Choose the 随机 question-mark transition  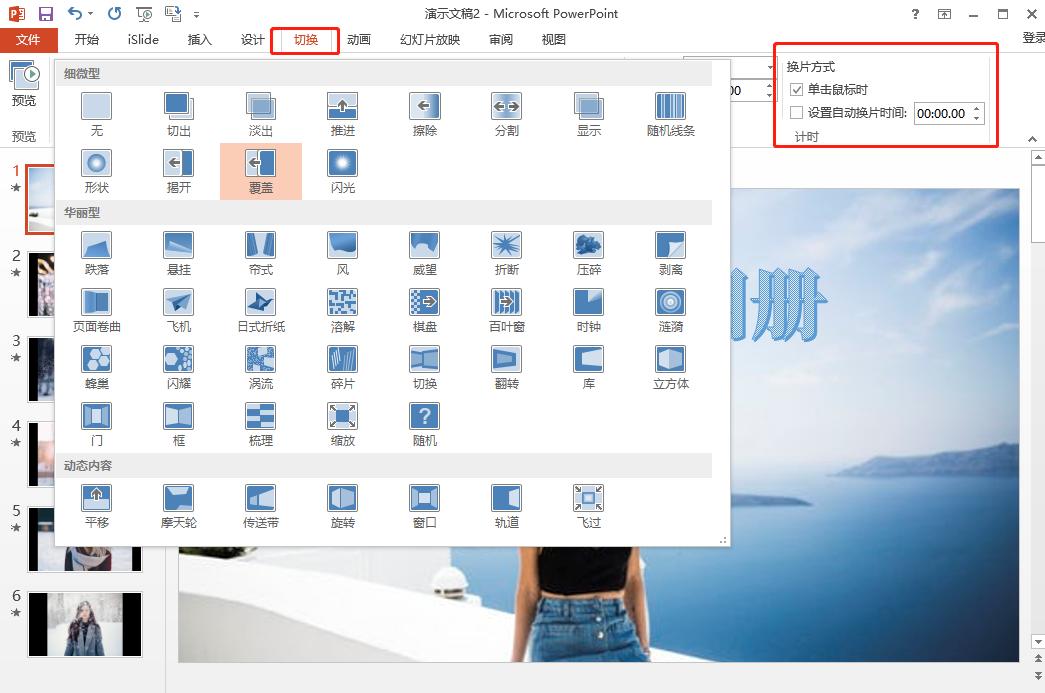[425, 425]
